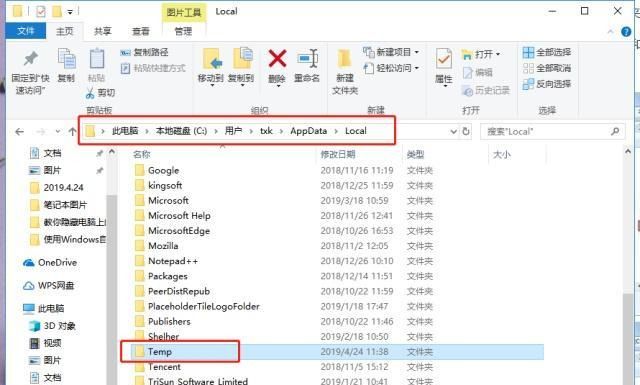Click the Picture Tools (图片工具) tab header
640x385 pixels.
point(184,12)
